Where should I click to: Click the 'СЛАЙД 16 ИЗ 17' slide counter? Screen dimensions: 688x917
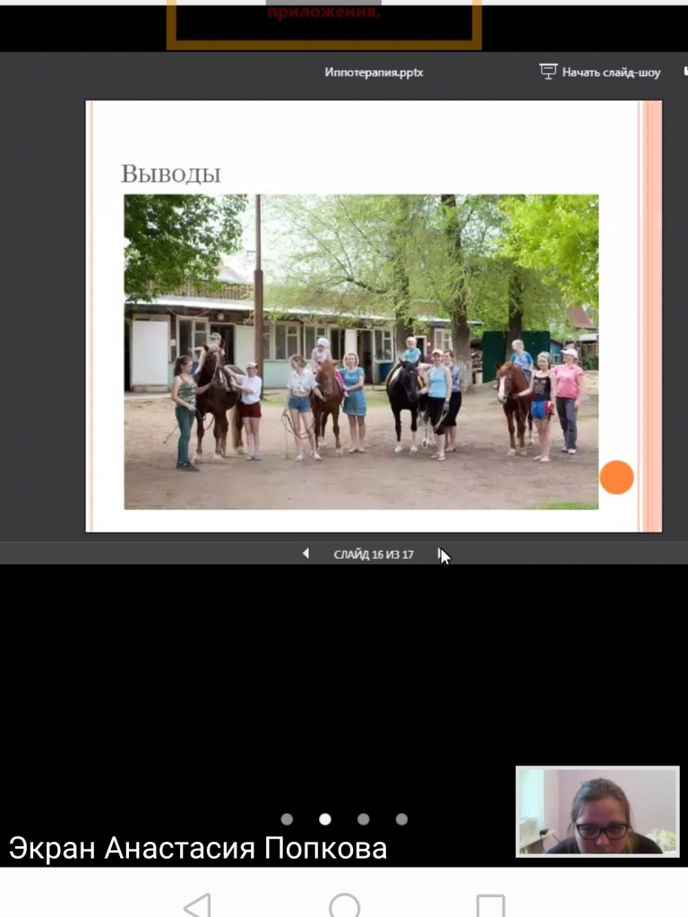(373, 554)
